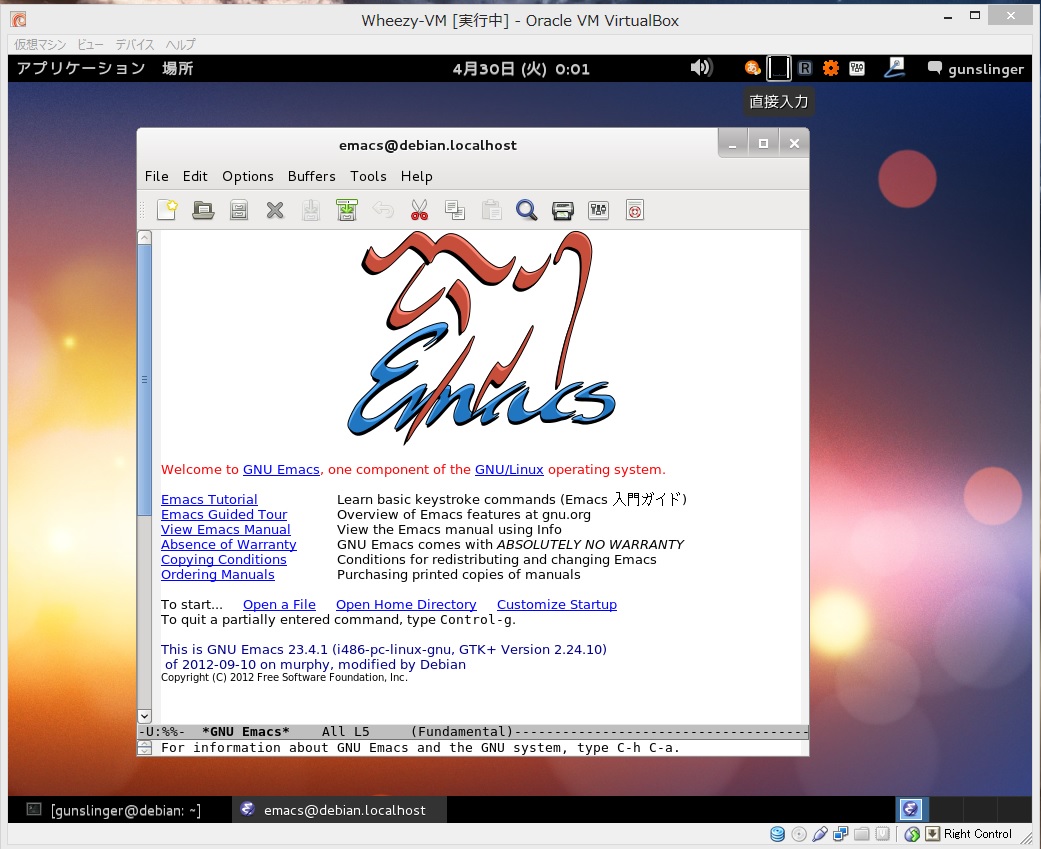The width and height of the screenshot is (1041, 849).
Task: Click the Copy toolbar icon
Action: point(455,210)
